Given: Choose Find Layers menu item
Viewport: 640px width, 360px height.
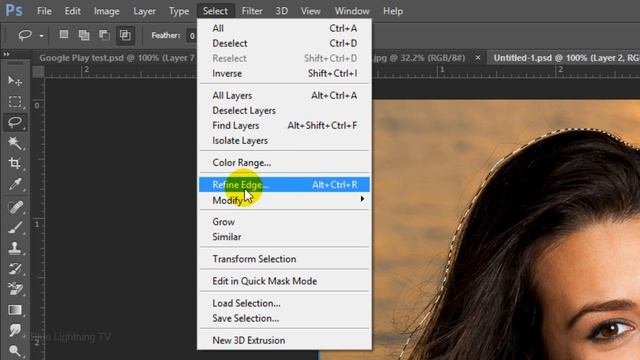Looking at the screenshot, I should (284, 126).
